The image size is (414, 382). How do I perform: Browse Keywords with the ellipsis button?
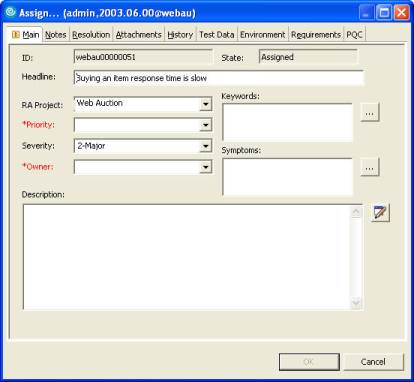point(369,113)
